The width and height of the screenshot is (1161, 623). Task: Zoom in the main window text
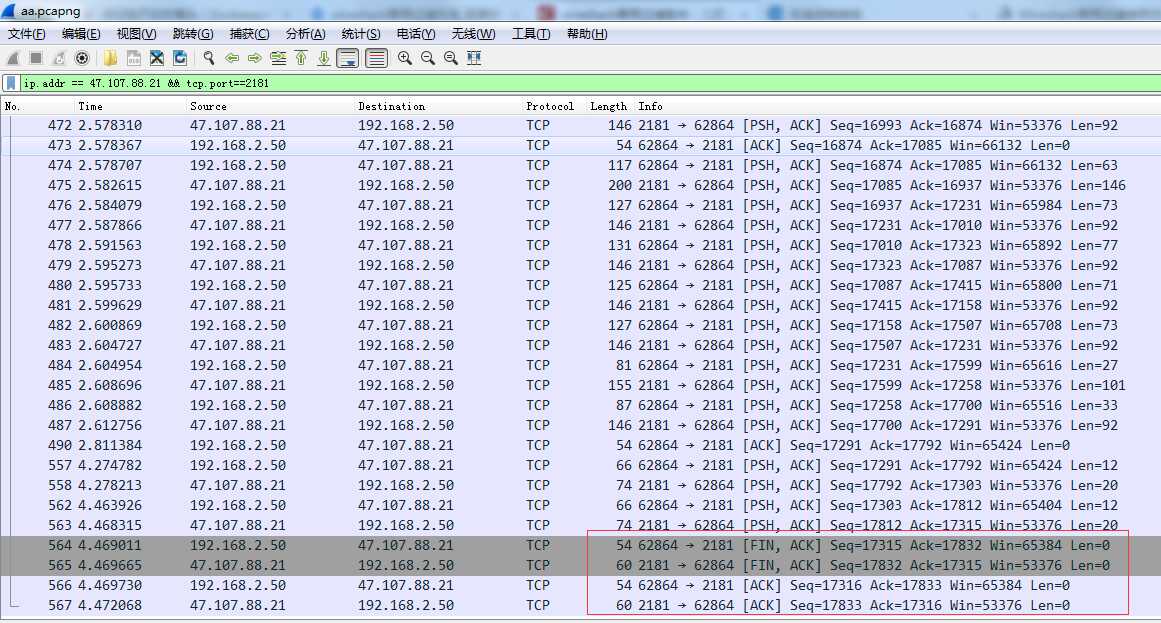coord(404,58)
